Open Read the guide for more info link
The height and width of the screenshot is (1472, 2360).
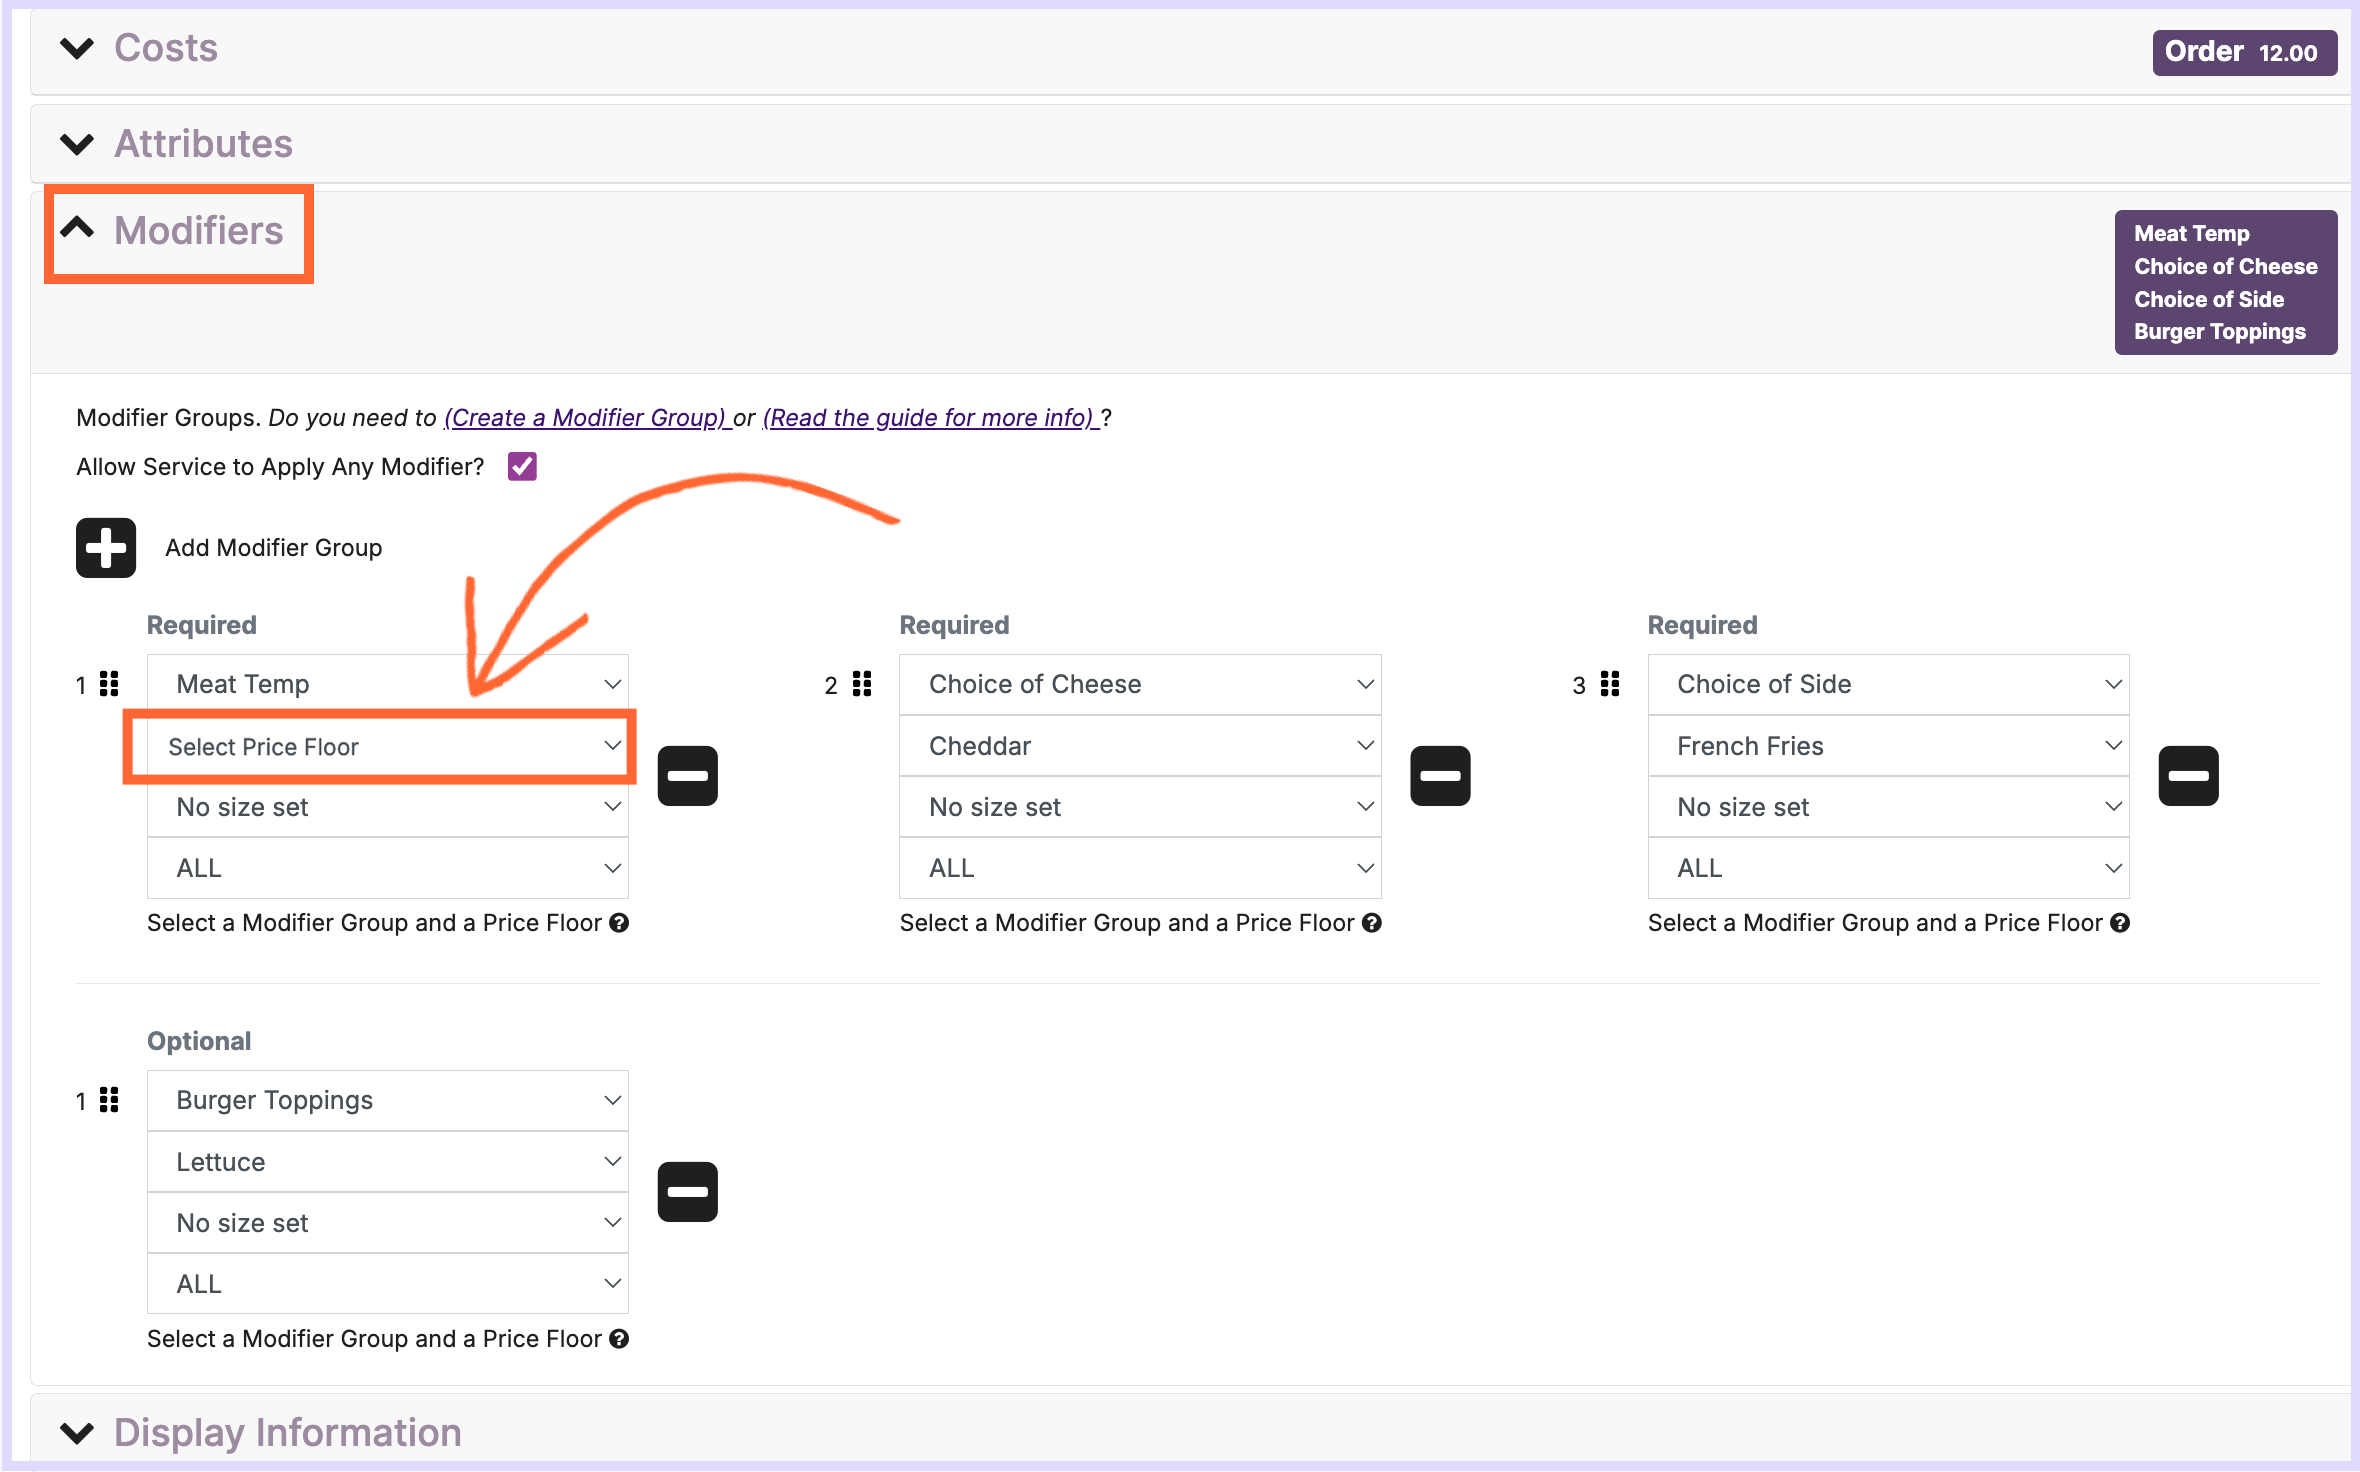pos(930,417)
